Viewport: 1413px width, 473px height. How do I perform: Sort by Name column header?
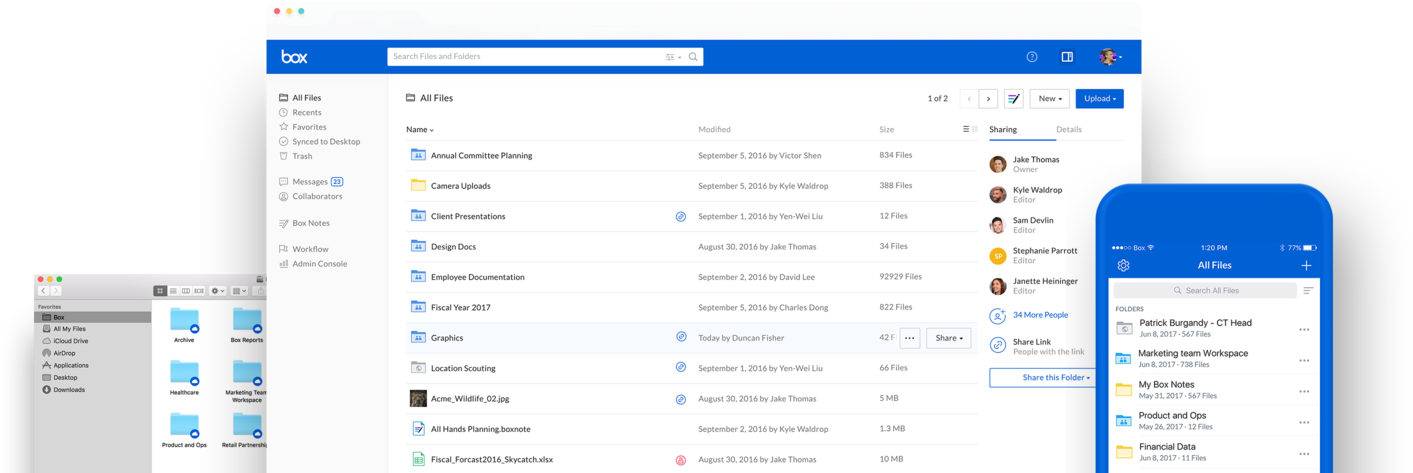(420, 130)
